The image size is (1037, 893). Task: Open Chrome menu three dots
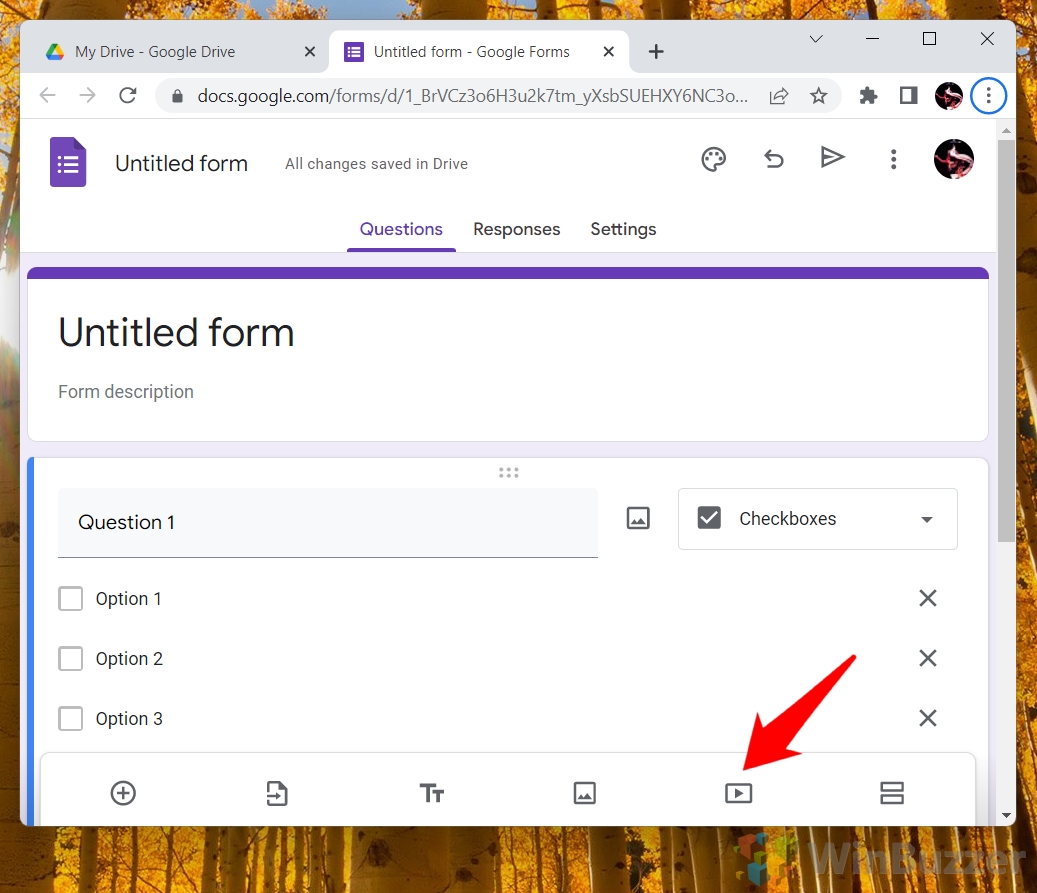click(x=989, y=96)
